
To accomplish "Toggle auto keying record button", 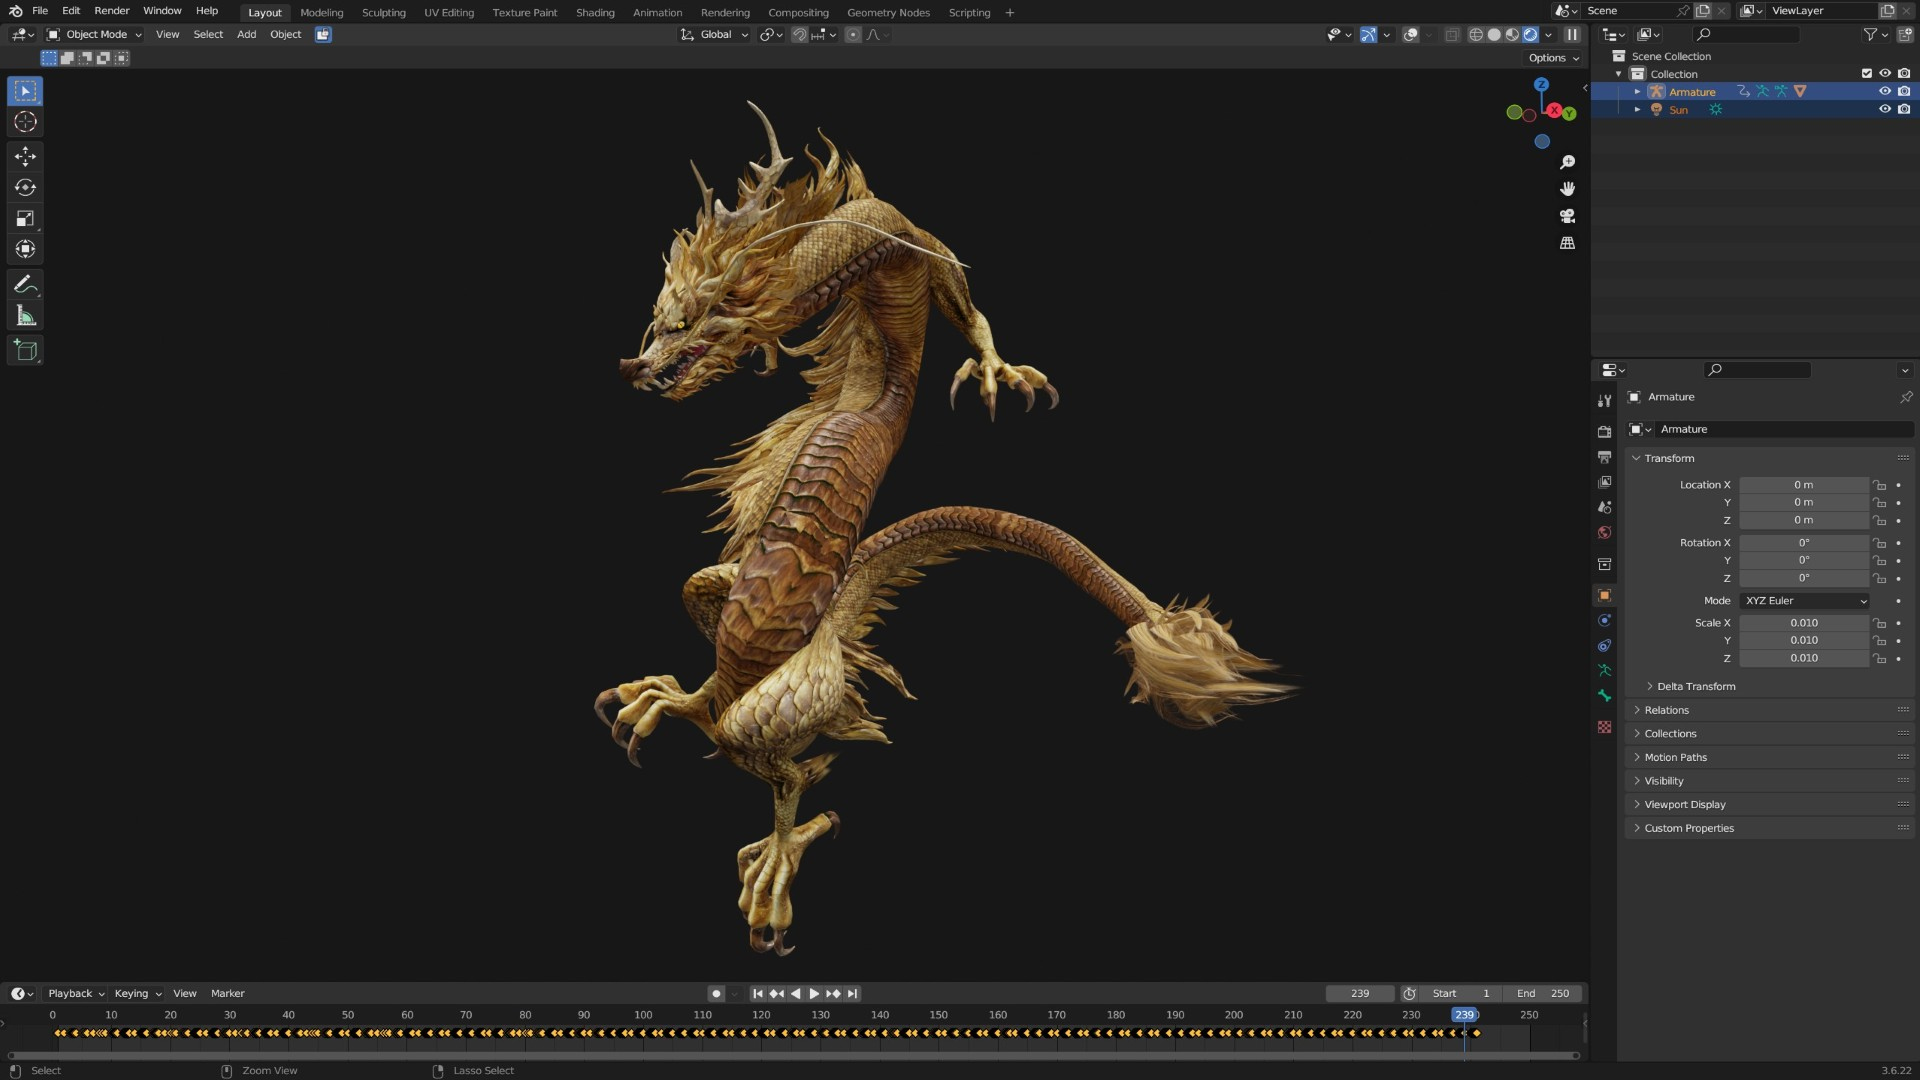I will pos(715,993).
